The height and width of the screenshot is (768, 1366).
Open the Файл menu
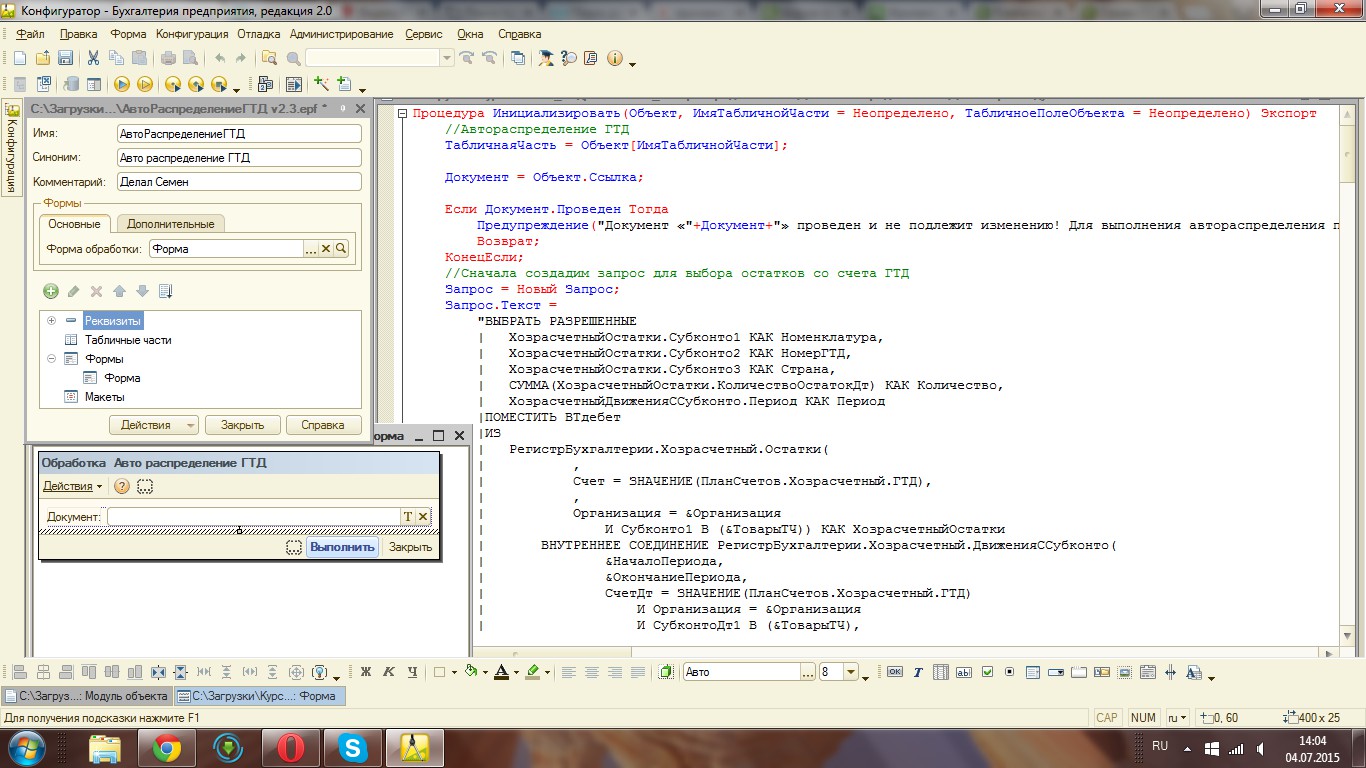30,34
